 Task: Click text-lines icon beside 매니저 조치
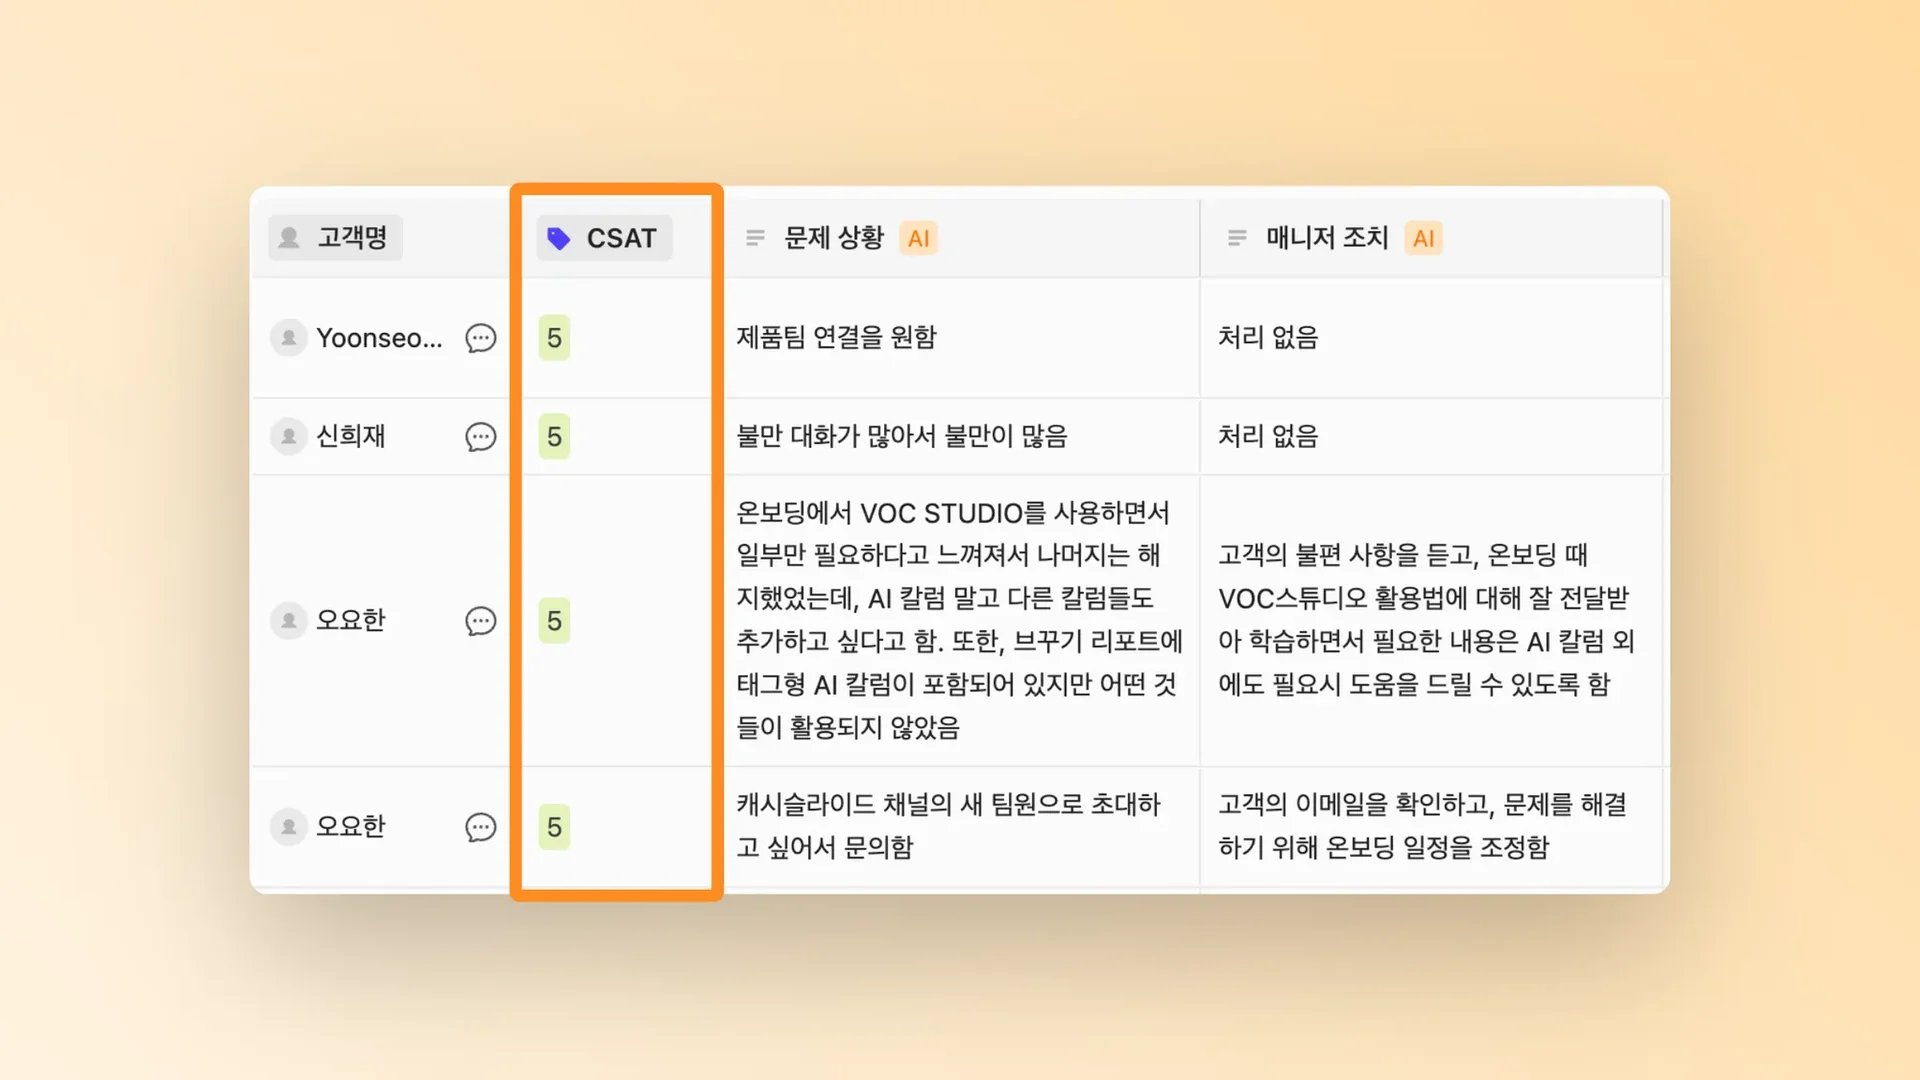1237,238
